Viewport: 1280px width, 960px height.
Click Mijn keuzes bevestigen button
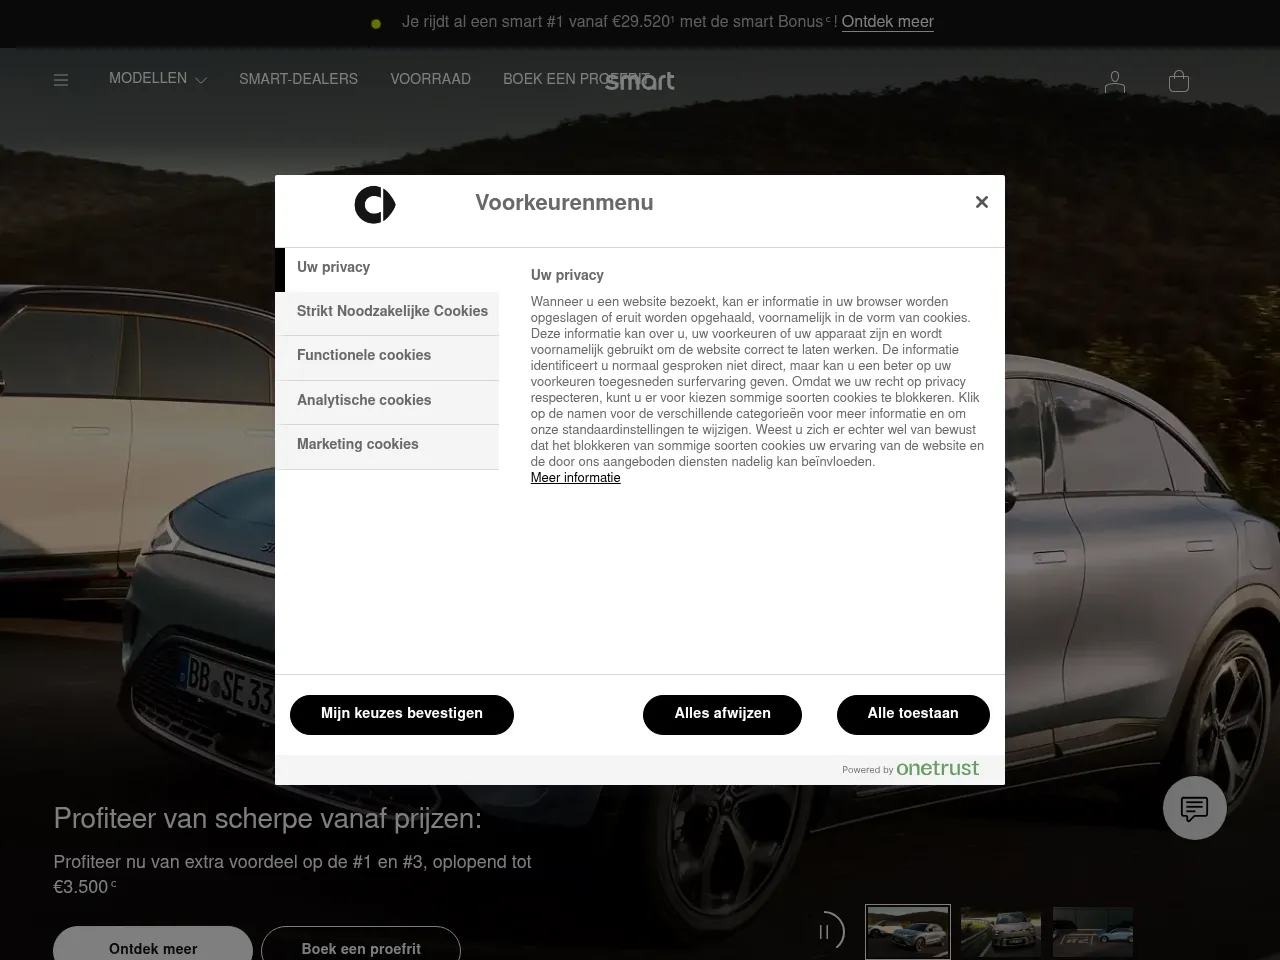tap(401, 714)
